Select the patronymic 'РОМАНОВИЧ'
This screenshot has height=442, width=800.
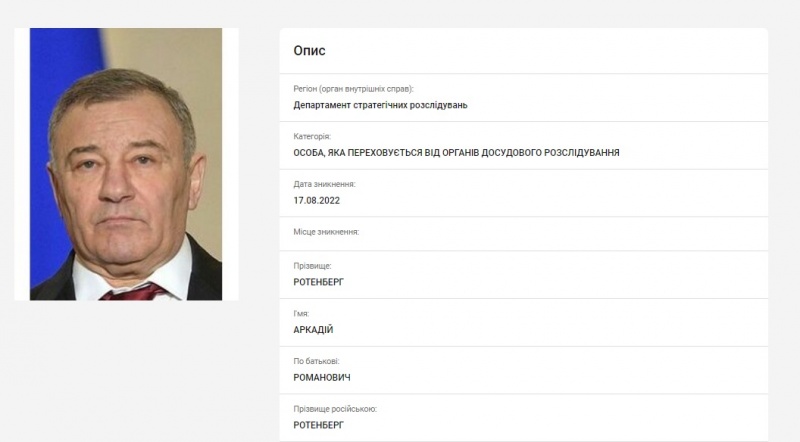(321, 378)
